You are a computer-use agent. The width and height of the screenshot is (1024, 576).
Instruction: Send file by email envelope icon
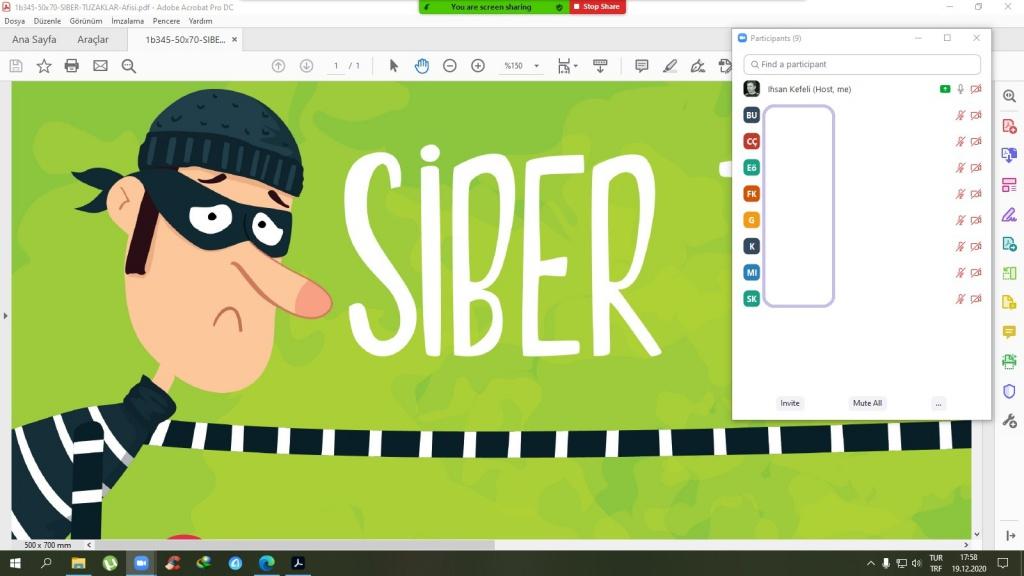point(100,66)
